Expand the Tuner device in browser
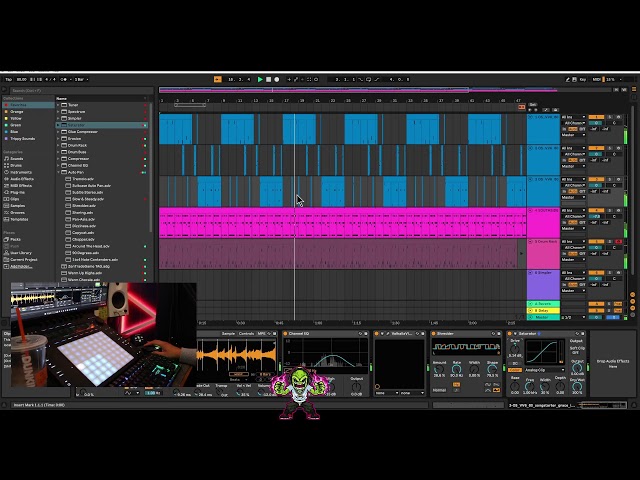640x480 pixels. click(x=58, y=105)
